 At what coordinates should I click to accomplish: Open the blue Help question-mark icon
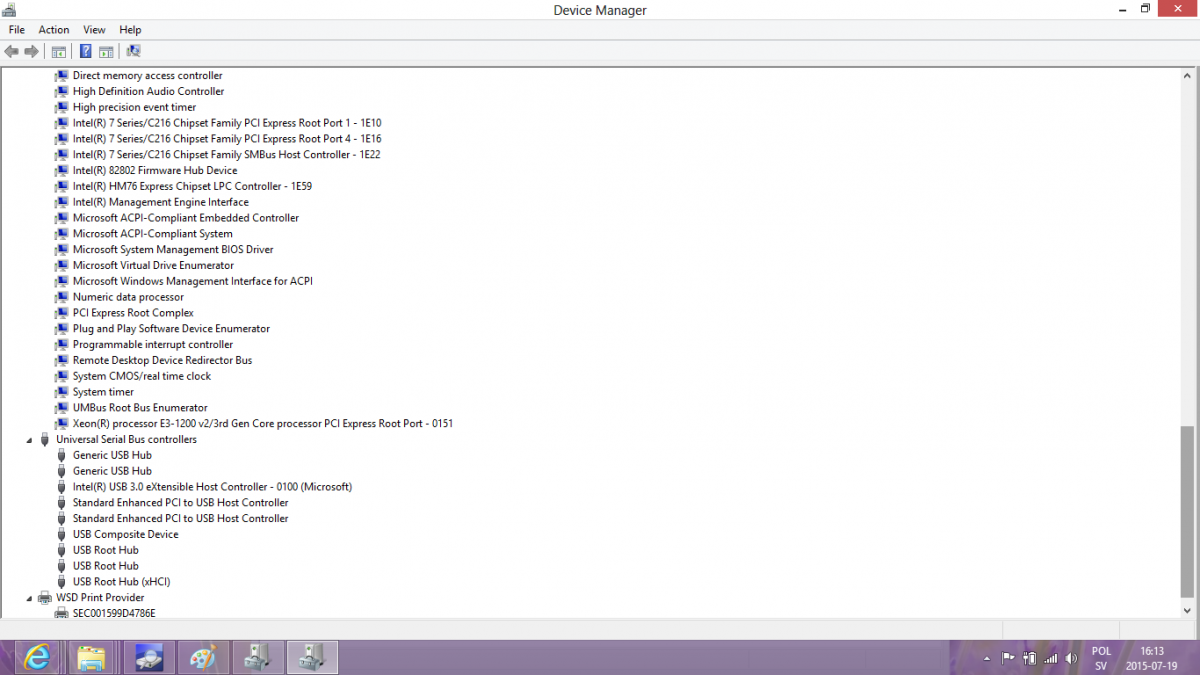tap(86, 51)
